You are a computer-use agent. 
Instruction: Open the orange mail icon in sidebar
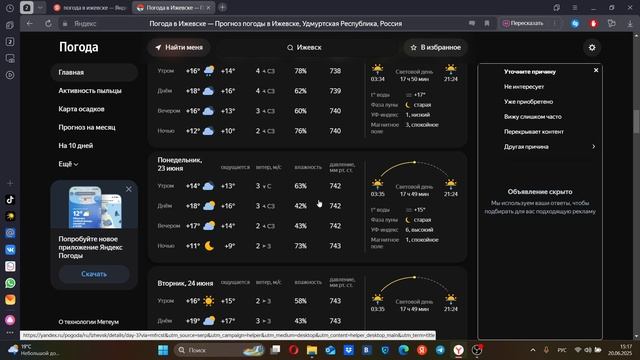tap(10, 300)
